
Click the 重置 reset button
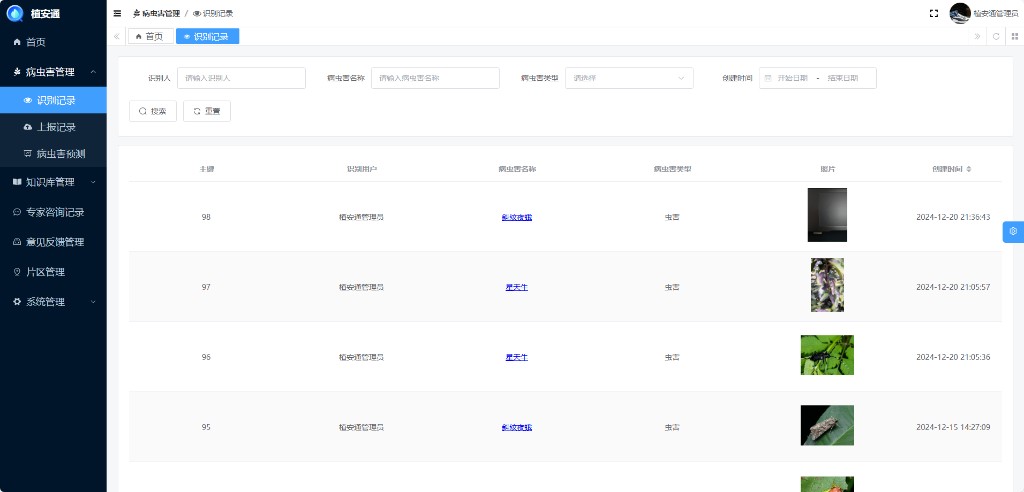pos(206,111)
